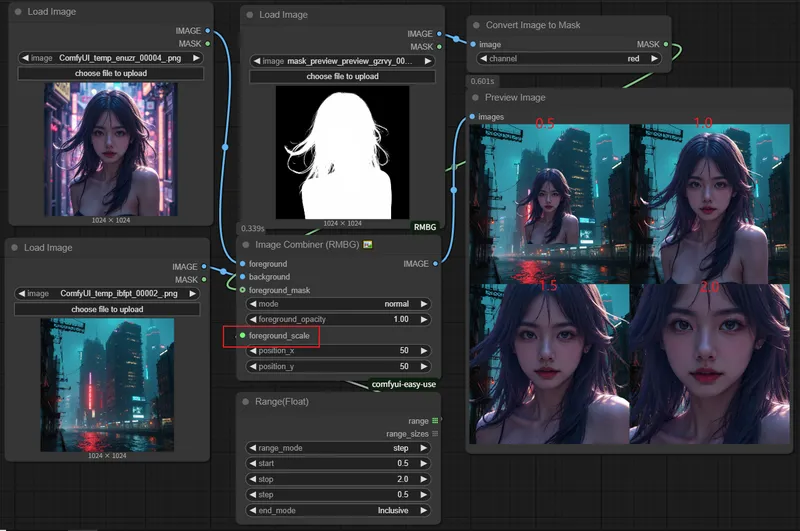
Task: Click the images input port on Preview Image
Action: click(x=472, y=117)
